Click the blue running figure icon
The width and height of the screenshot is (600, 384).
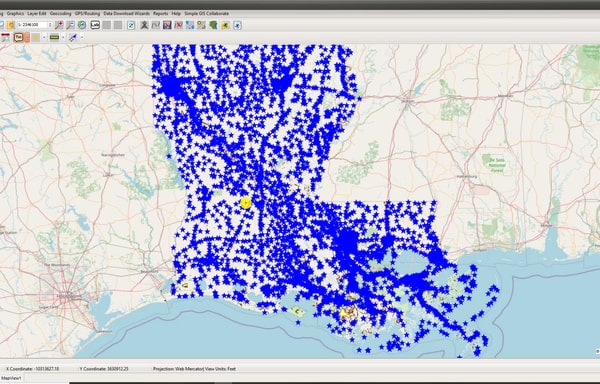pyautogui.click(x=238, y=25)
